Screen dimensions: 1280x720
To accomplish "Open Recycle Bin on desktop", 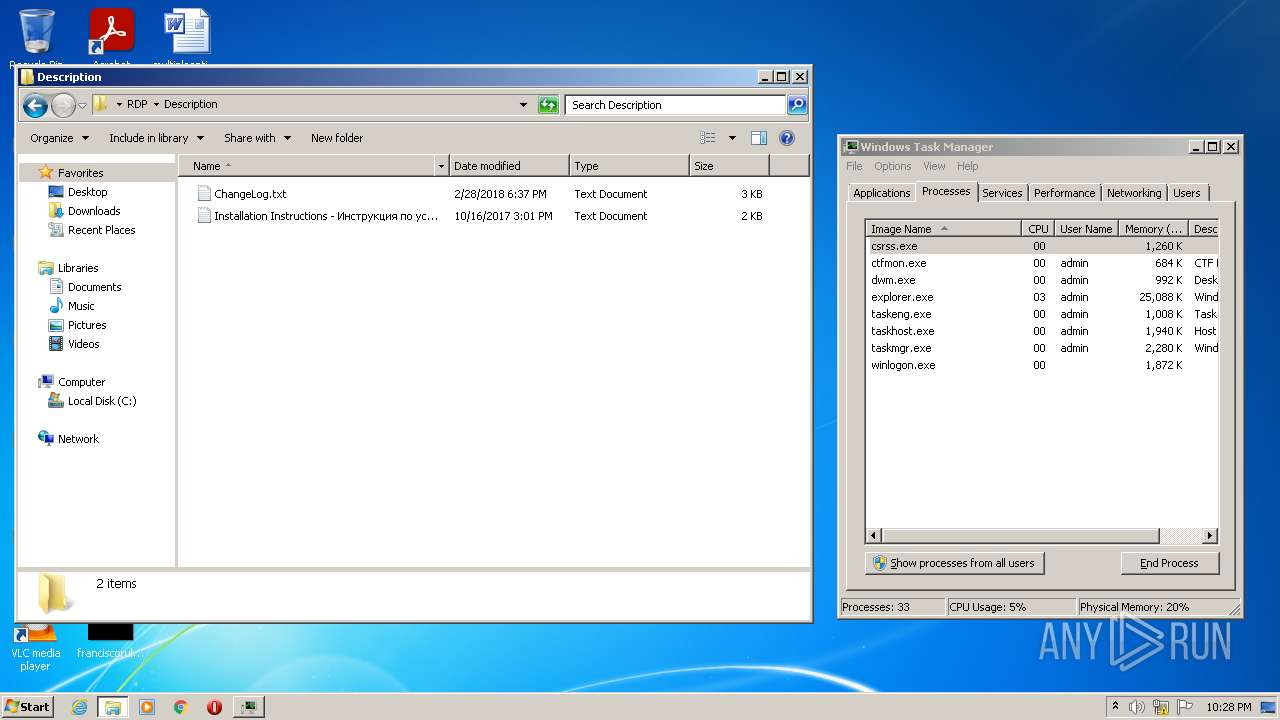I will 37,37.
